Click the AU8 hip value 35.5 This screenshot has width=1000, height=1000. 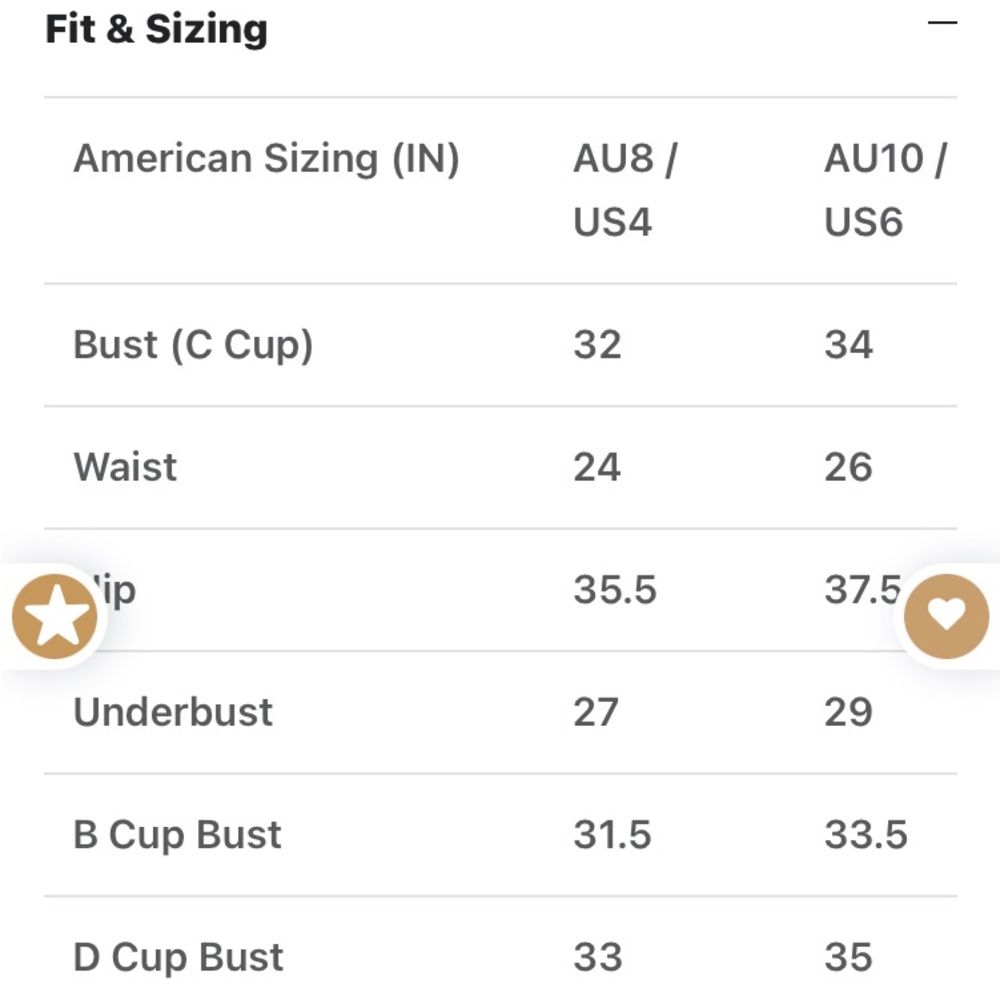coord(614,590)
